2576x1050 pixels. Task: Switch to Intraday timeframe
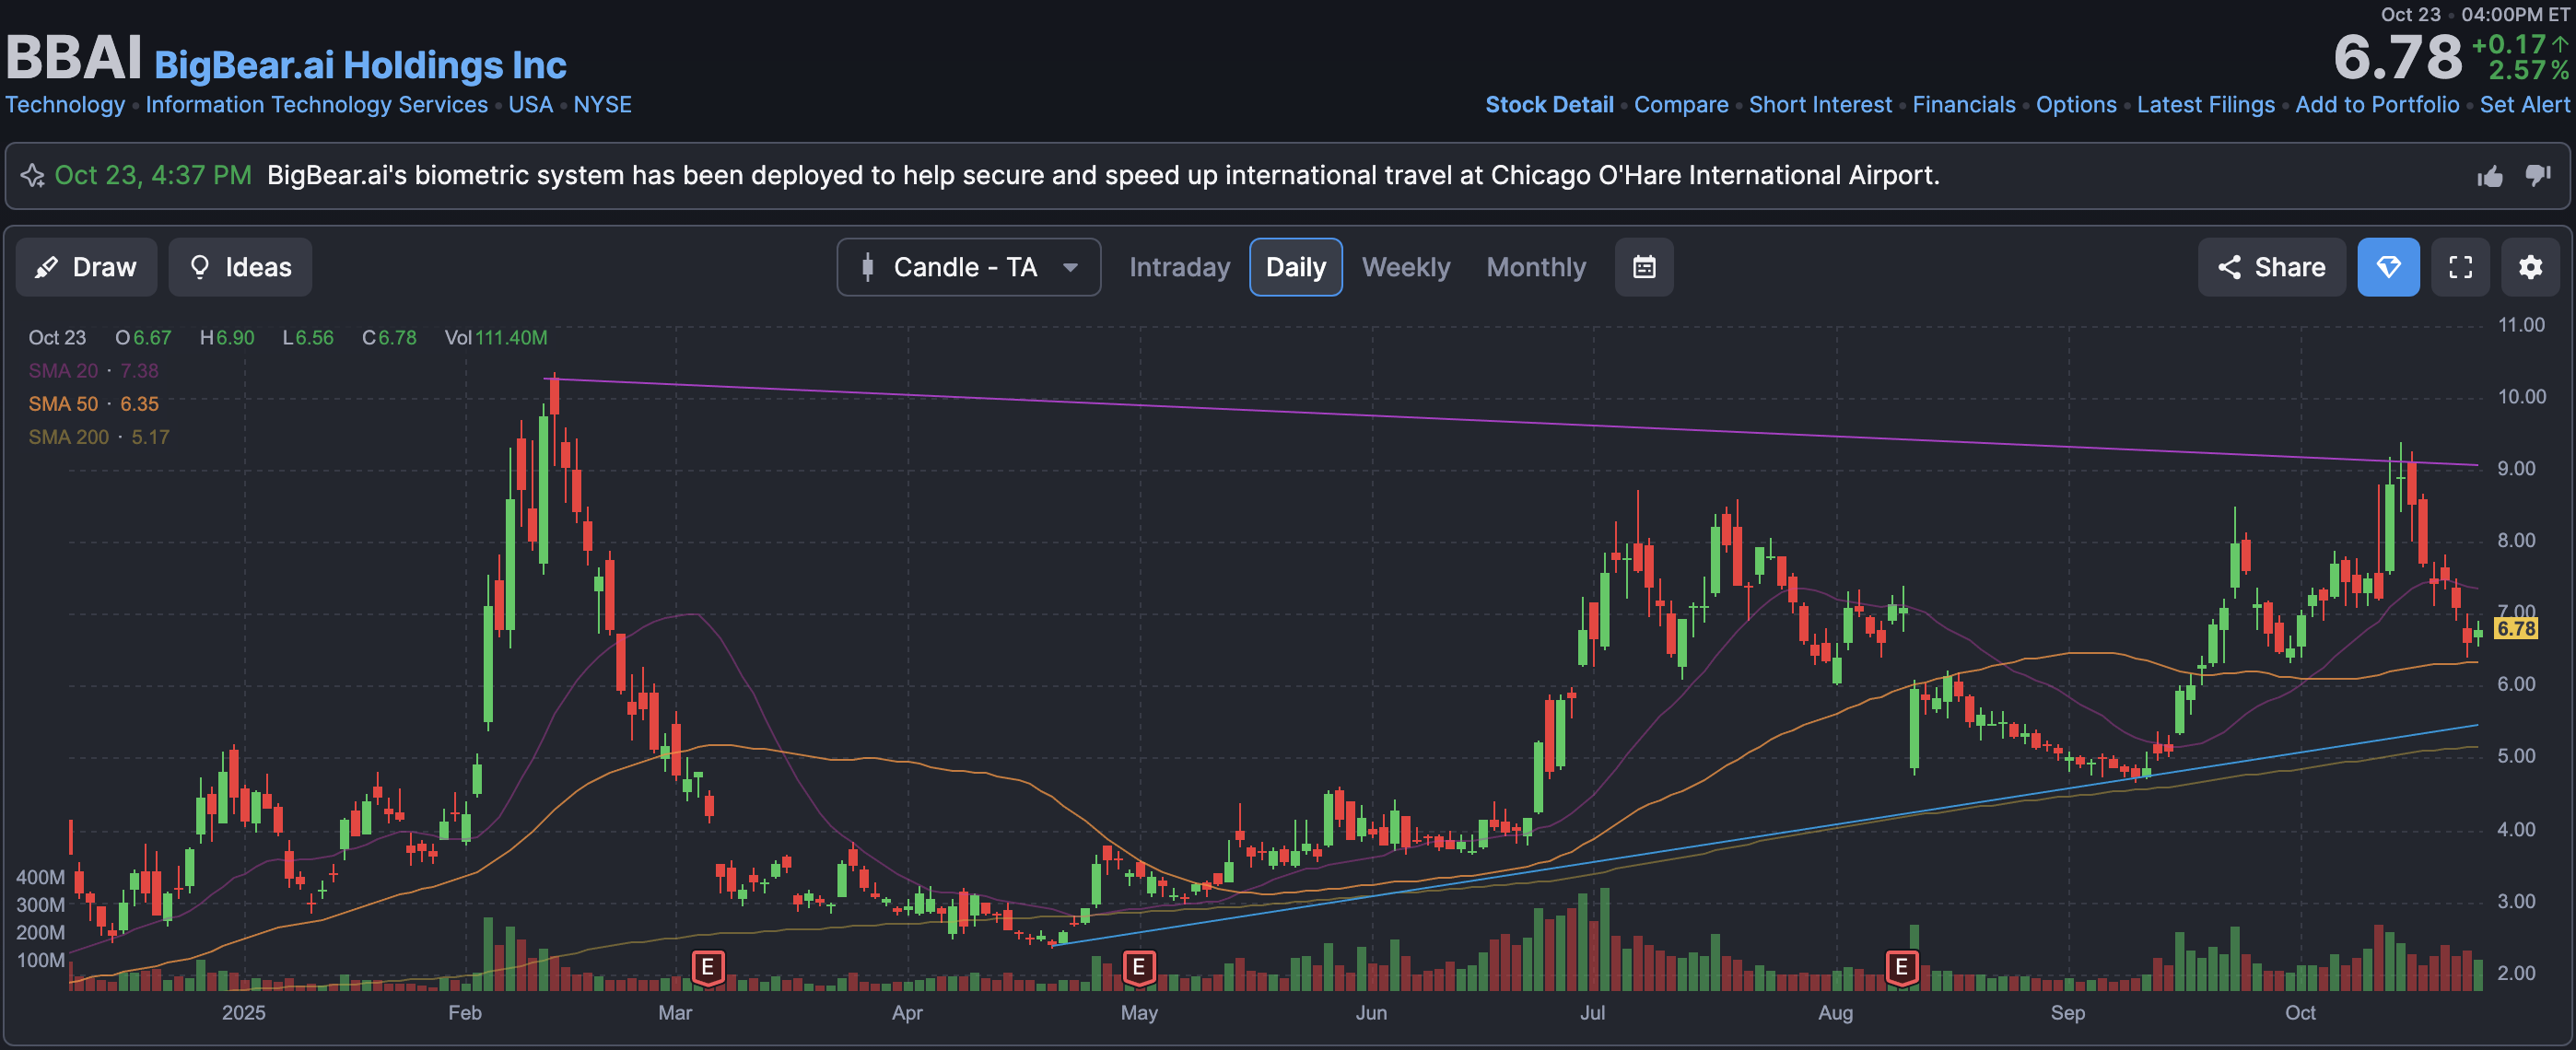[x=1179, y=267]
